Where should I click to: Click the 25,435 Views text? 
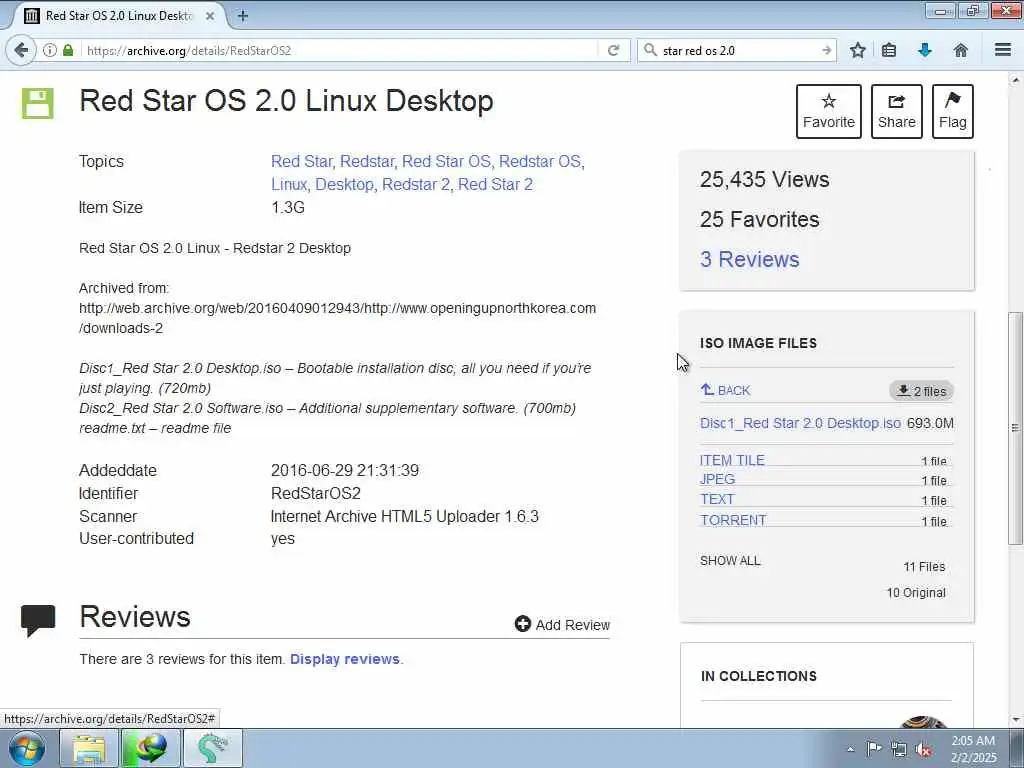point(764,180)
